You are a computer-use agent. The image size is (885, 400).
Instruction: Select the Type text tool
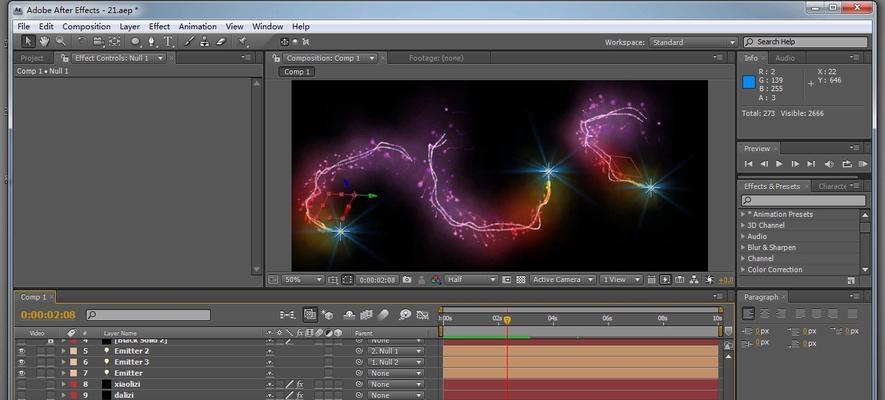(168, 41)
